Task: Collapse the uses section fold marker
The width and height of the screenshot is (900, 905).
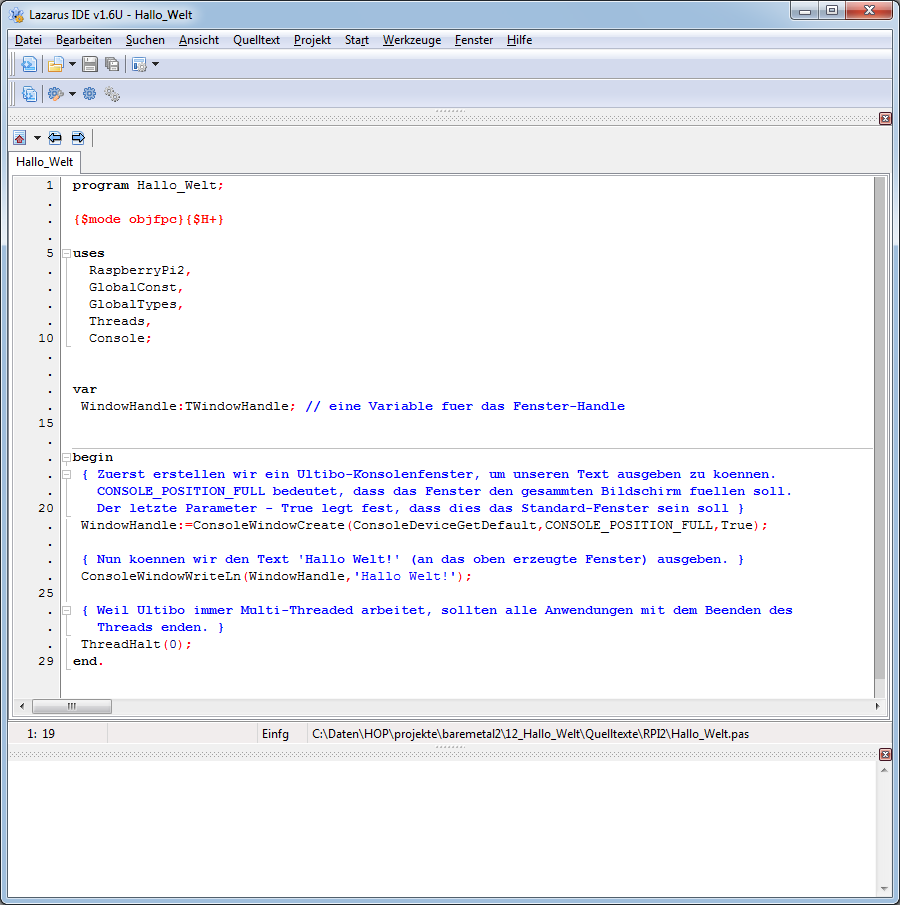Action: [66, 253]
